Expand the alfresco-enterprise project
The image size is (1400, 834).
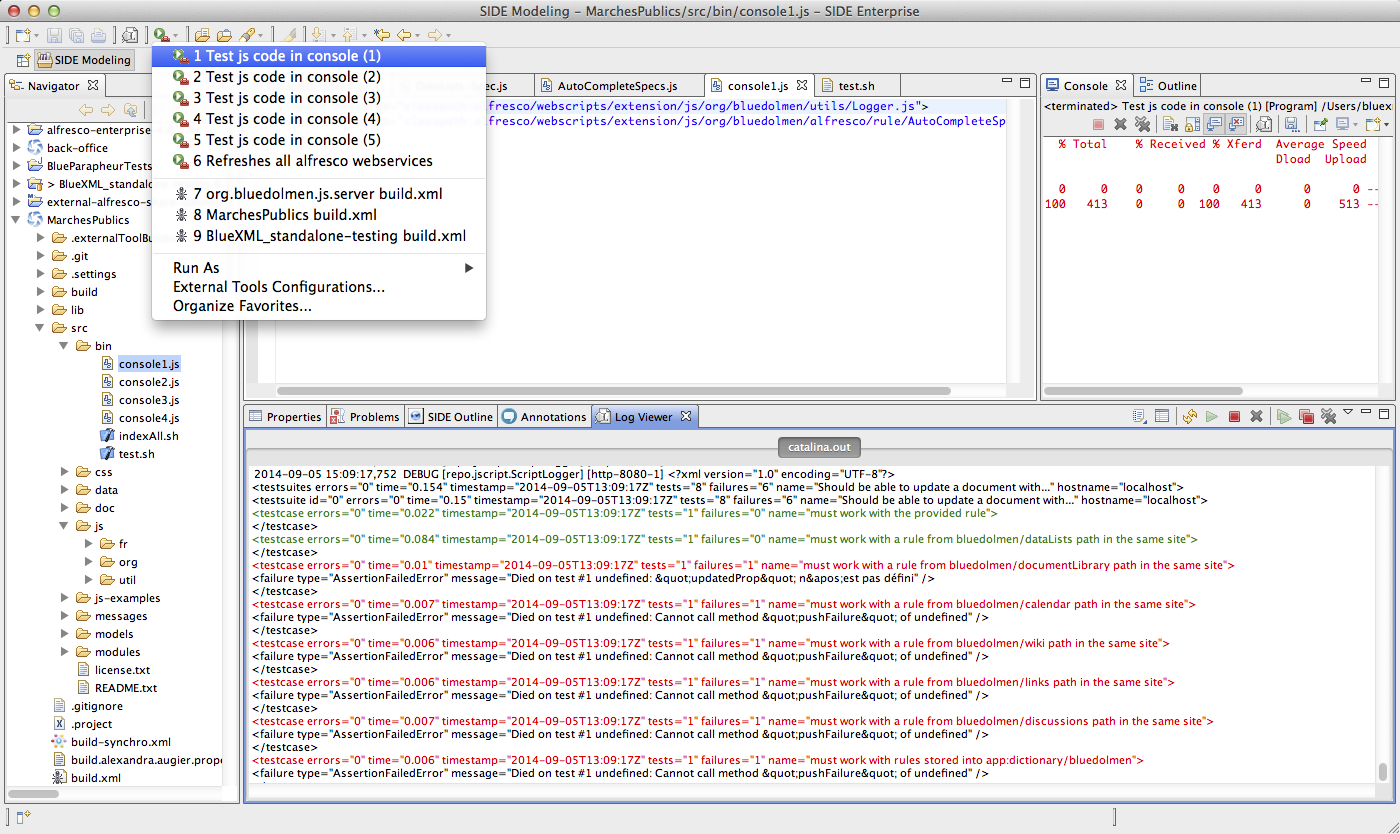16,130
